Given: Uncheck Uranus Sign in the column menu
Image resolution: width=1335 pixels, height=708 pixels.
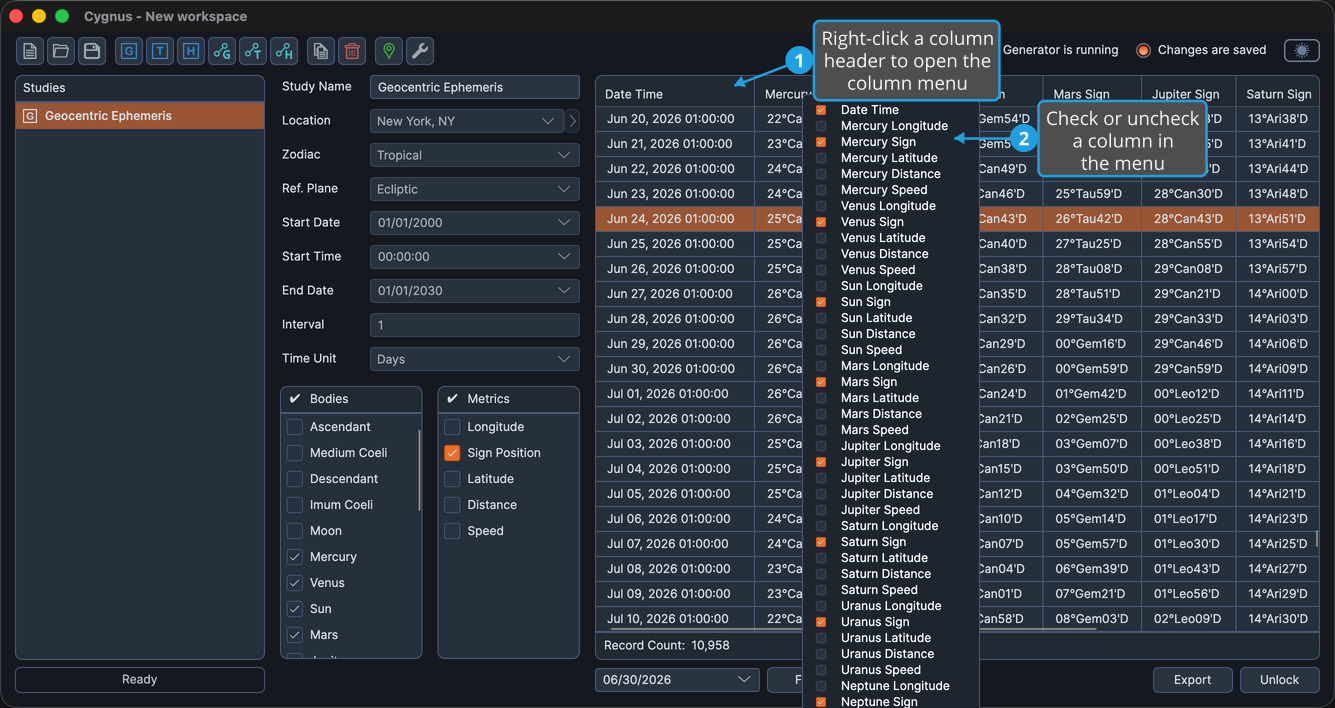Looking at the screenshot, I should pos(821,622).
